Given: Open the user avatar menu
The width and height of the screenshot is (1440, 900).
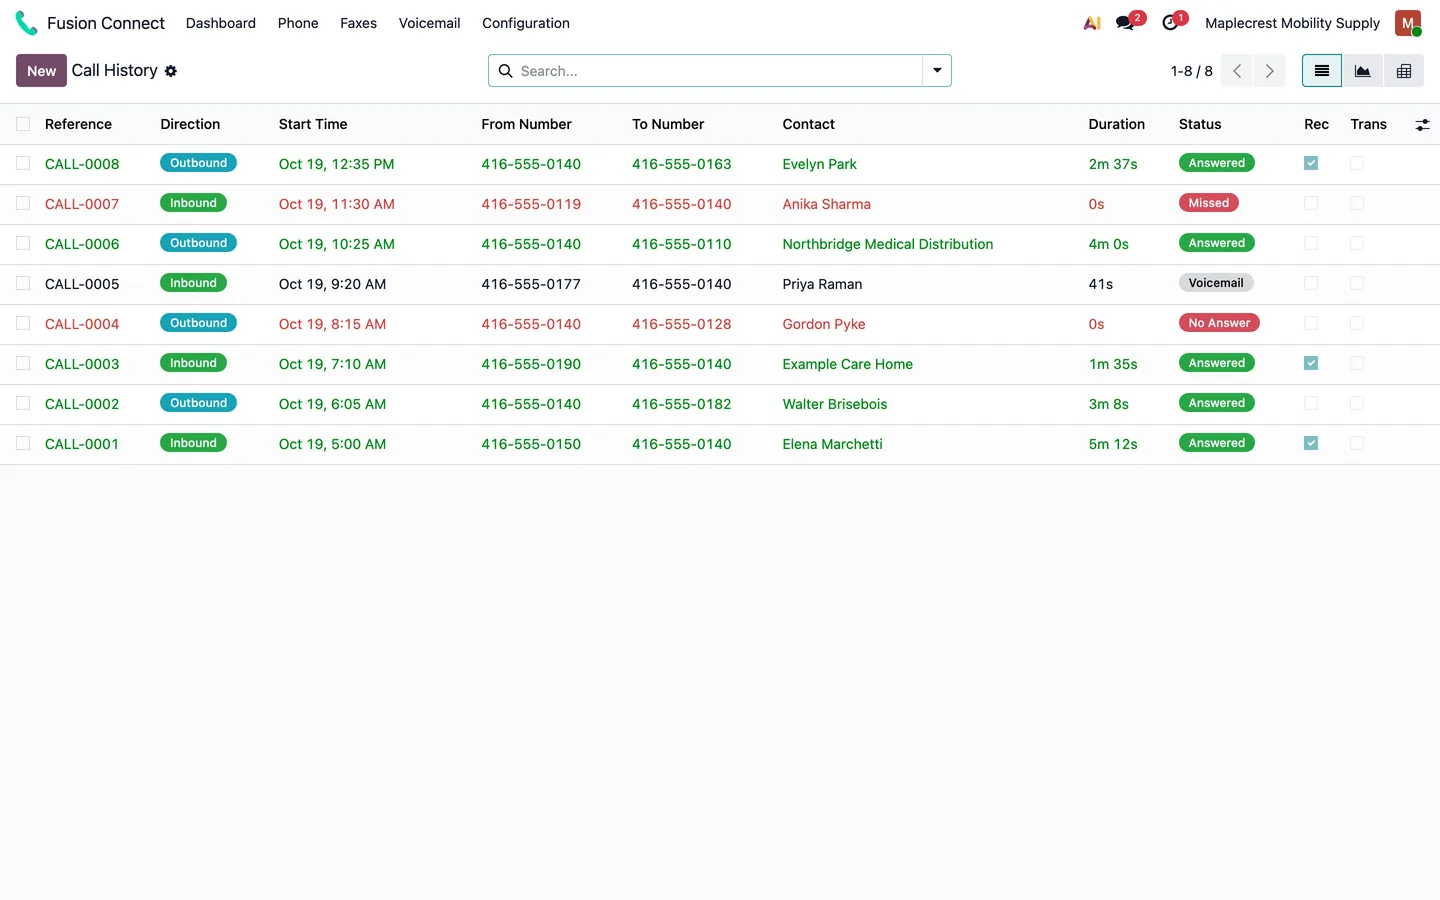Looking at the screenshot, I should 1408,23.
